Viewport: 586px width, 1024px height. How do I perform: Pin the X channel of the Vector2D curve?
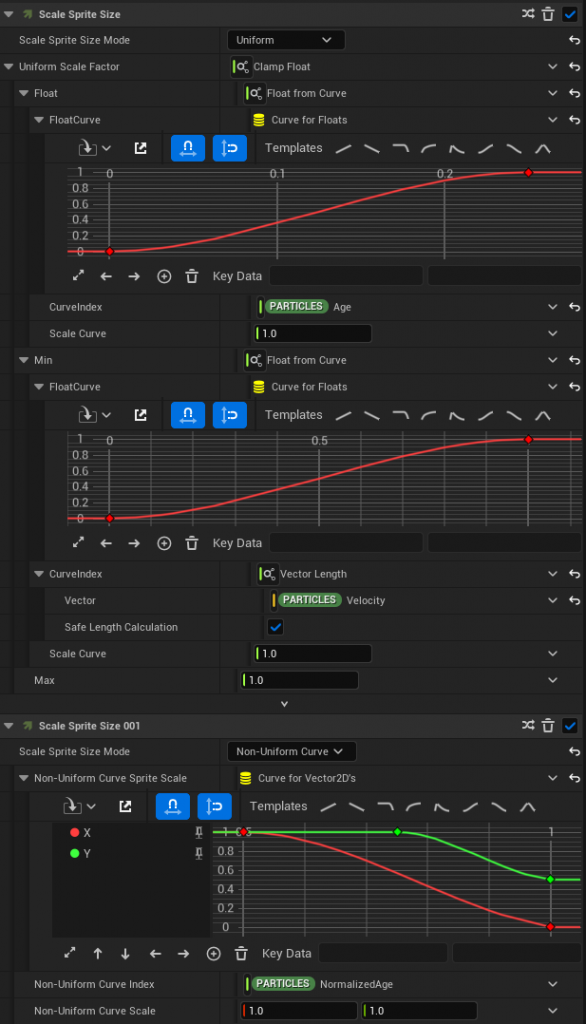199,832
